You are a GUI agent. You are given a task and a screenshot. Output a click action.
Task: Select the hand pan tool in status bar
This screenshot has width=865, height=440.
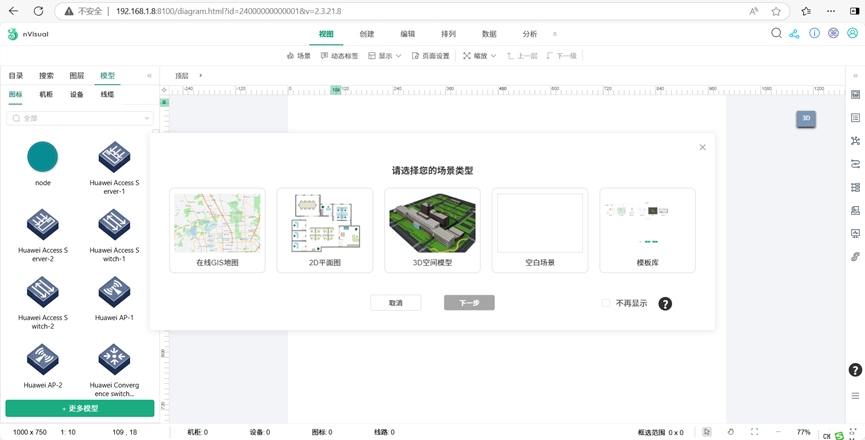coord(731,432)
